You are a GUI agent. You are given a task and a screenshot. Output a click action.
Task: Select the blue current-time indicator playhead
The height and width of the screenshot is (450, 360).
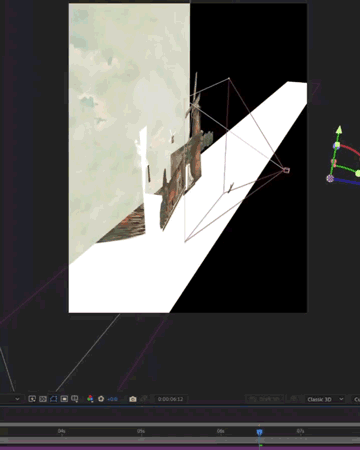[259, 432]
